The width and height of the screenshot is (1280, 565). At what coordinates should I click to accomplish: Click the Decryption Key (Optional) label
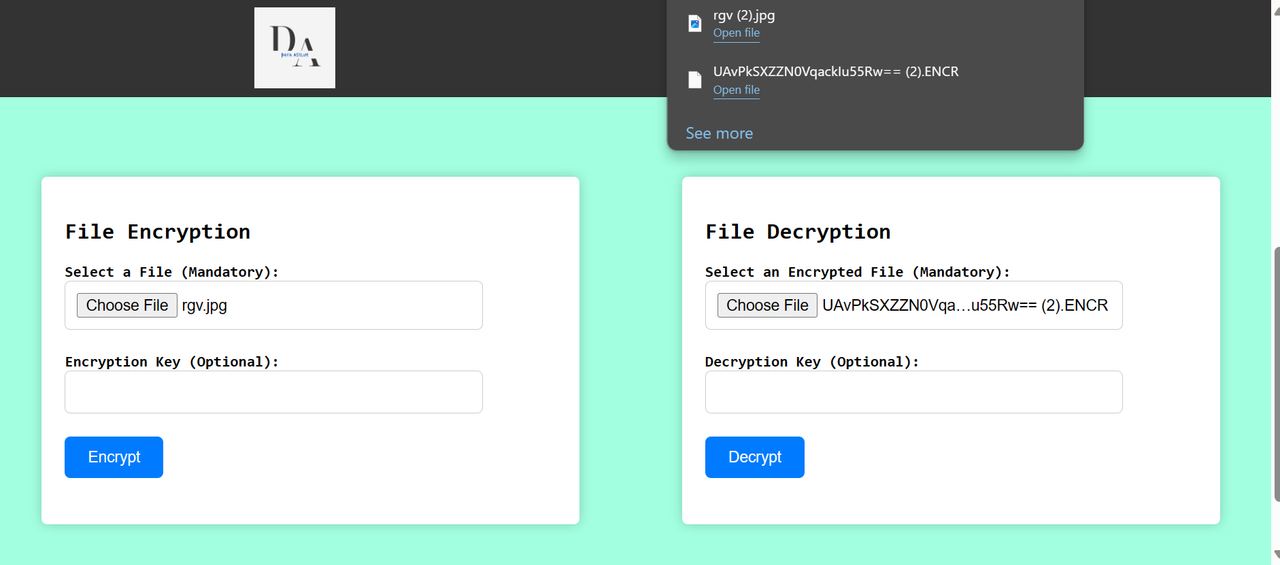(x=812, y=362)
